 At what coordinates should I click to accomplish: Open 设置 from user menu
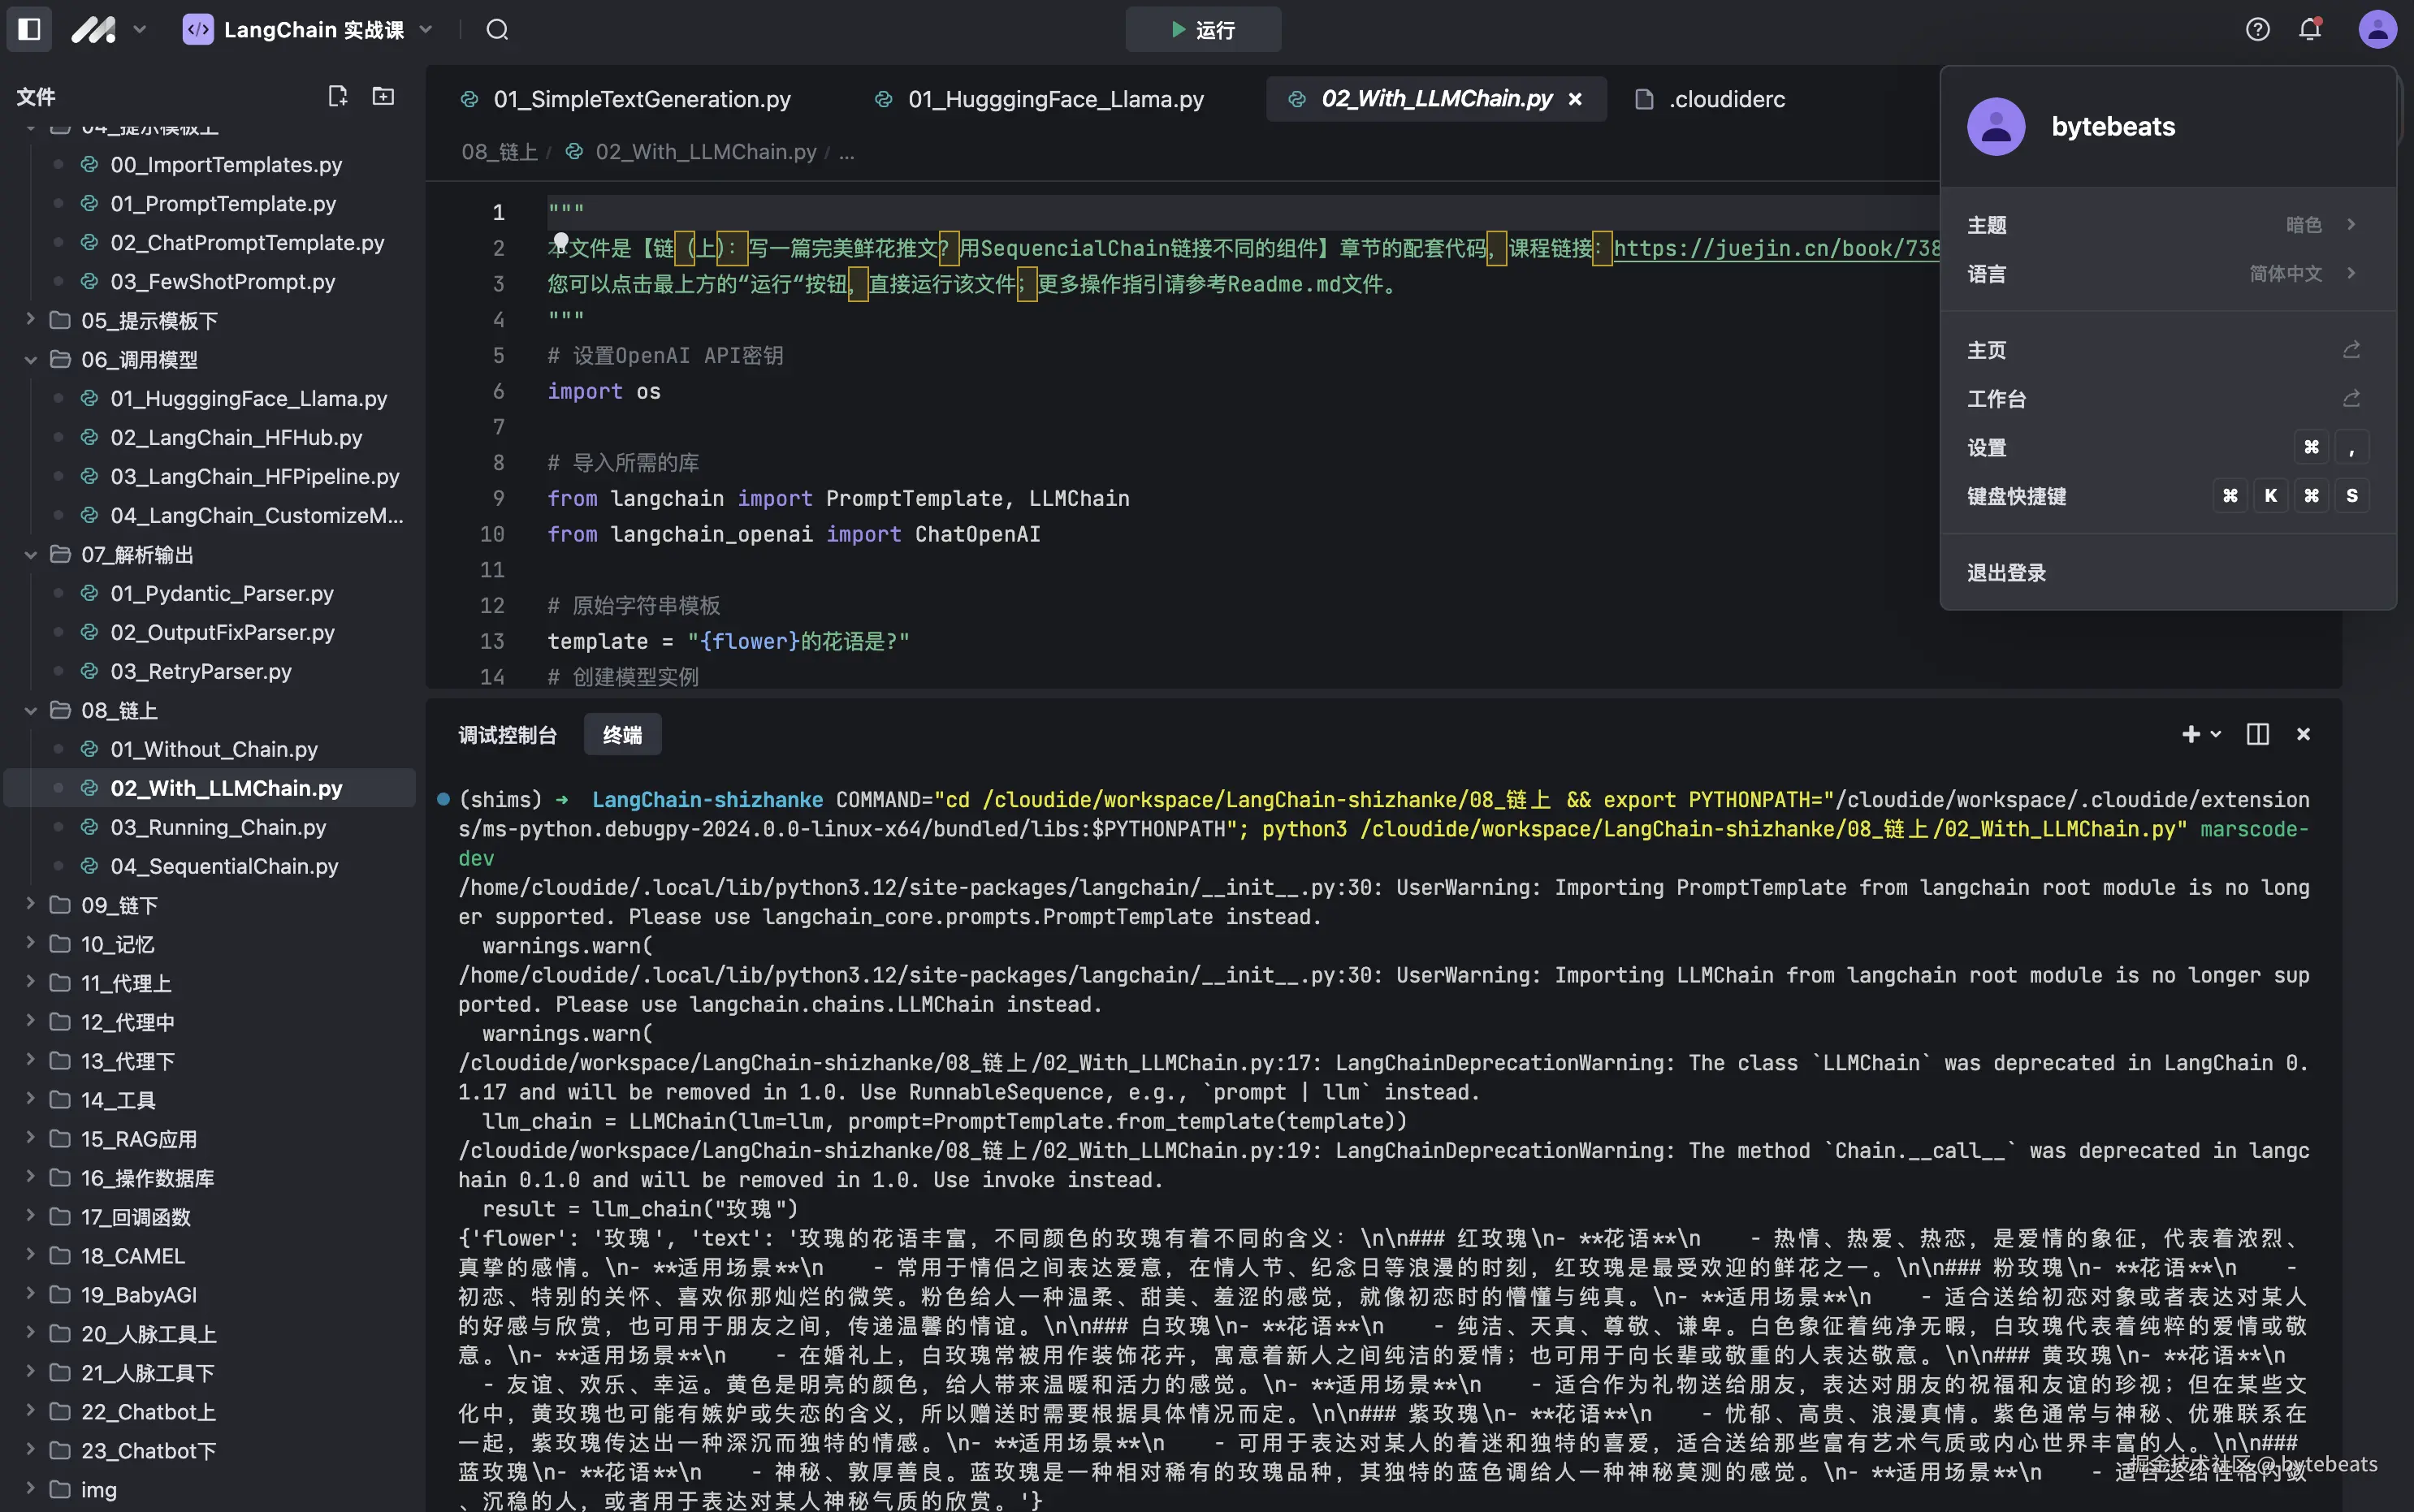coord(2167,447)
